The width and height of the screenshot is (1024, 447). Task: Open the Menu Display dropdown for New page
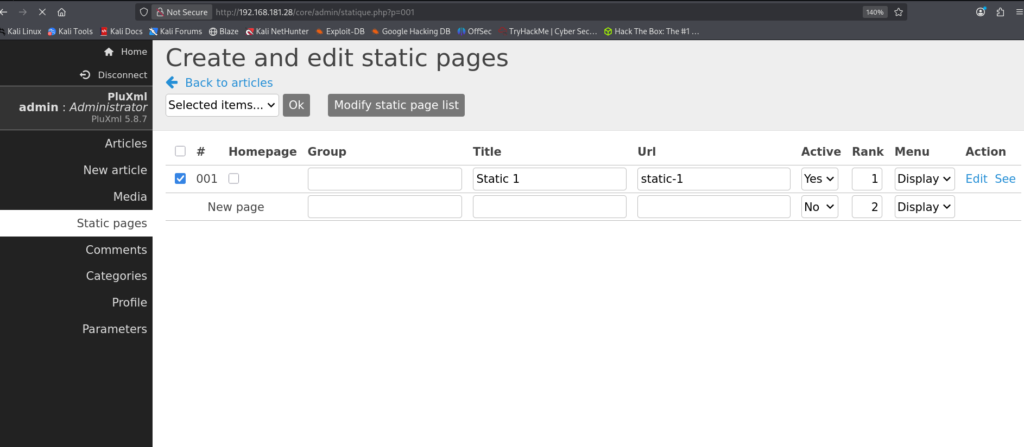(x=924, y=207)
